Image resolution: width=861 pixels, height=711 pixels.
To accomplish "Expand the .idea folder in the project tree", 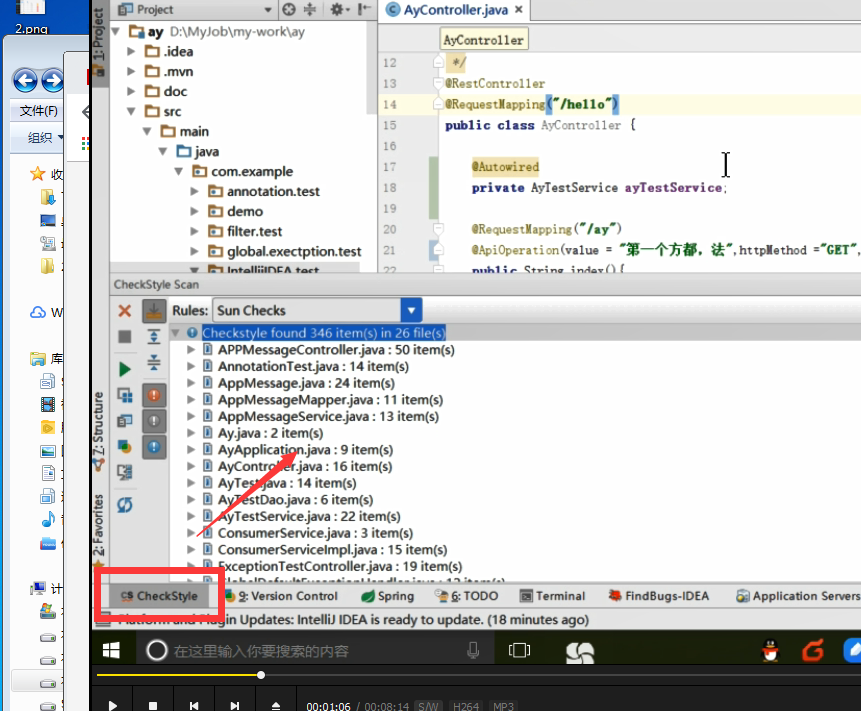I will tap(131, 52).
